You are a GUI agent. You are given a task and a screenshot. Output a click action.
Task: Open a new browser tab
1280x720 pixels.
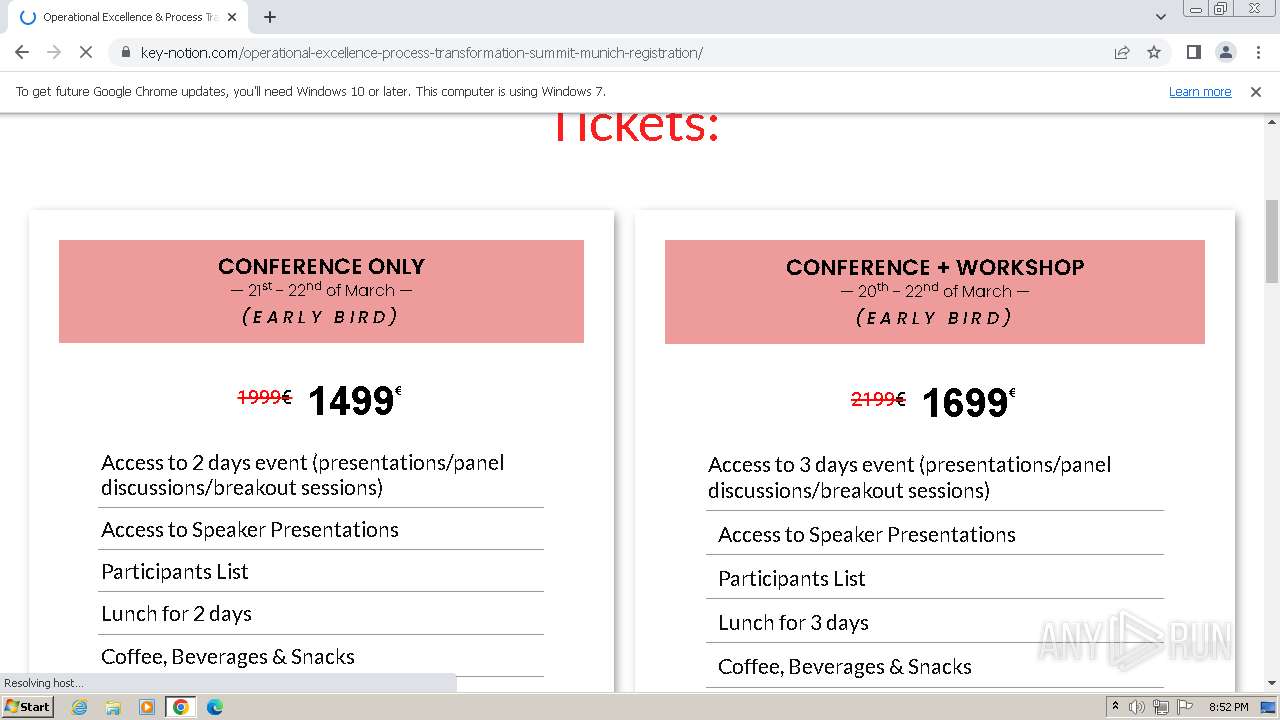[270, 17]
